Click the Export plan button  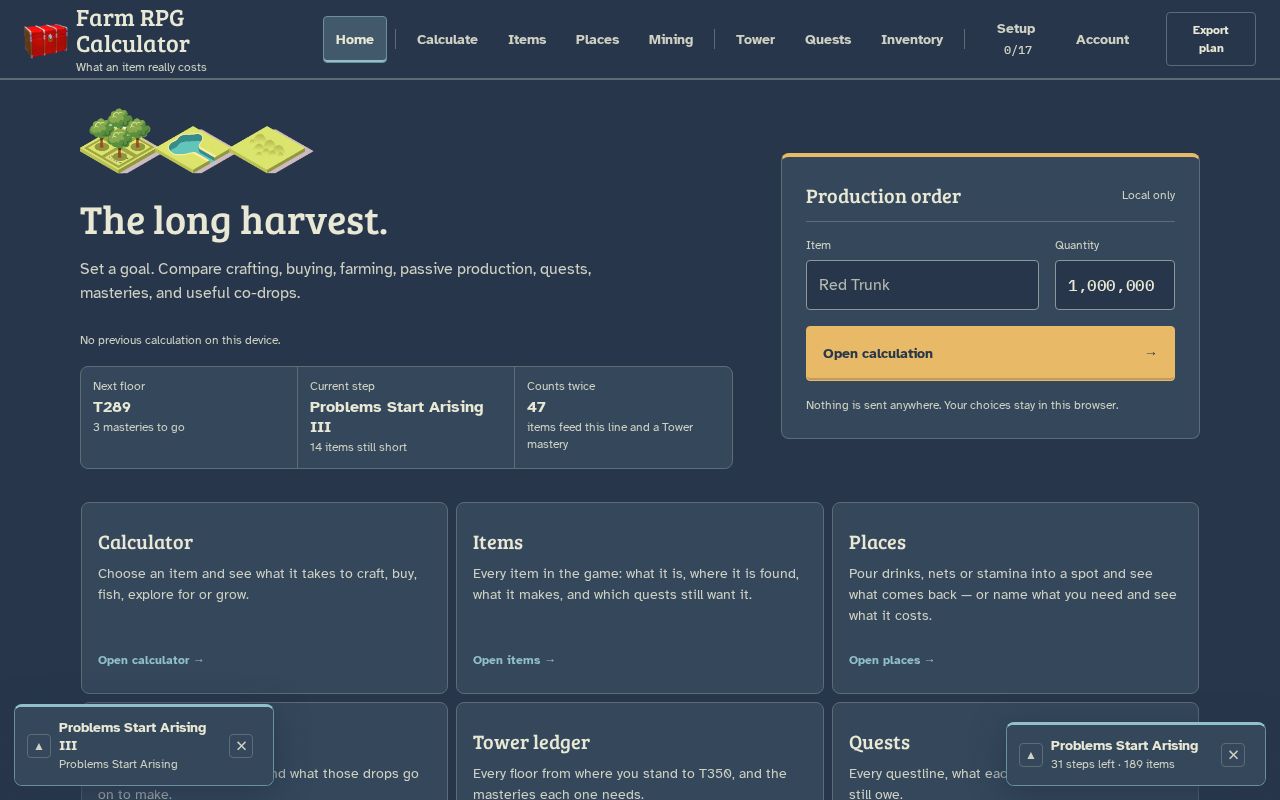(x=1211, y=39)
